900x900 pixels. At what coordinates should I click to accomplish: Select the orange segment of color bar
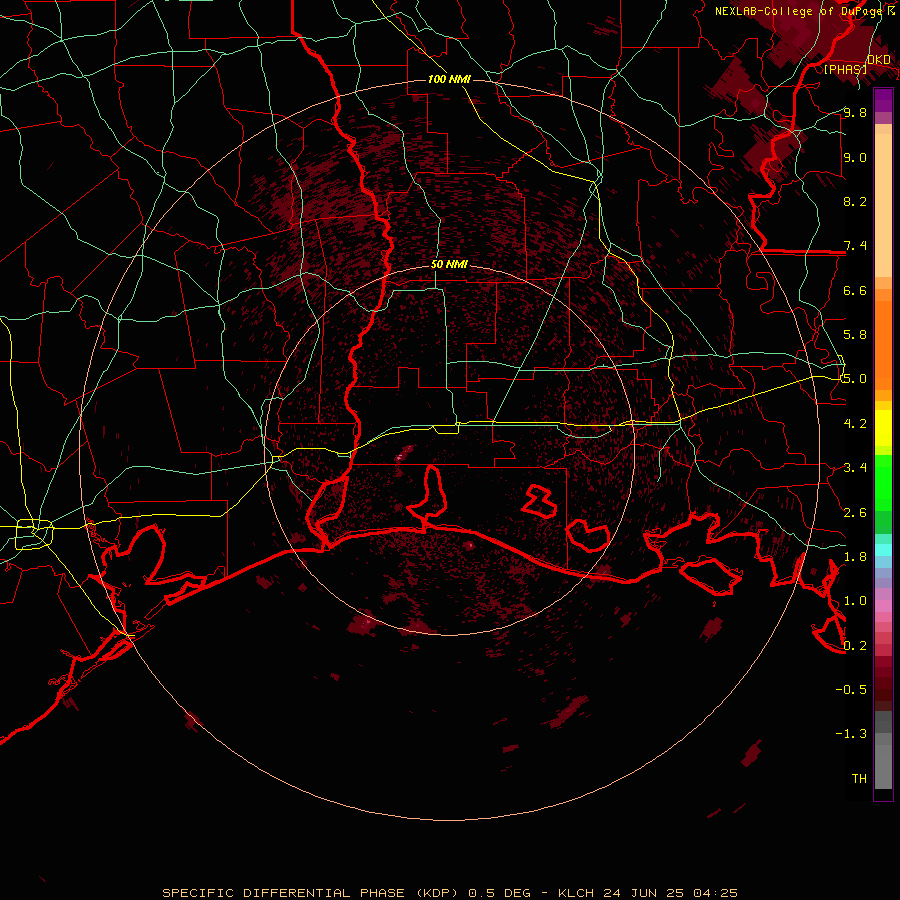883,344
